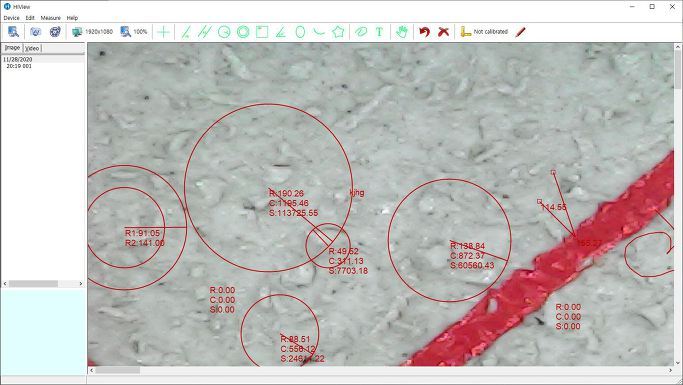
Task: Select the concentric circles tool
Action: (243, 32)
